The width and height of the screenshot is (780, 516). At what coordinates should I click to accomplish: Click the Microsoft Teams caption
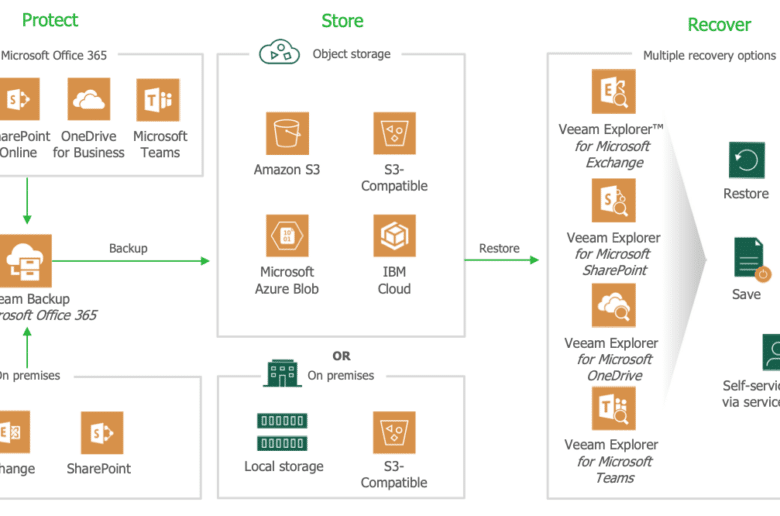(160, 144)
